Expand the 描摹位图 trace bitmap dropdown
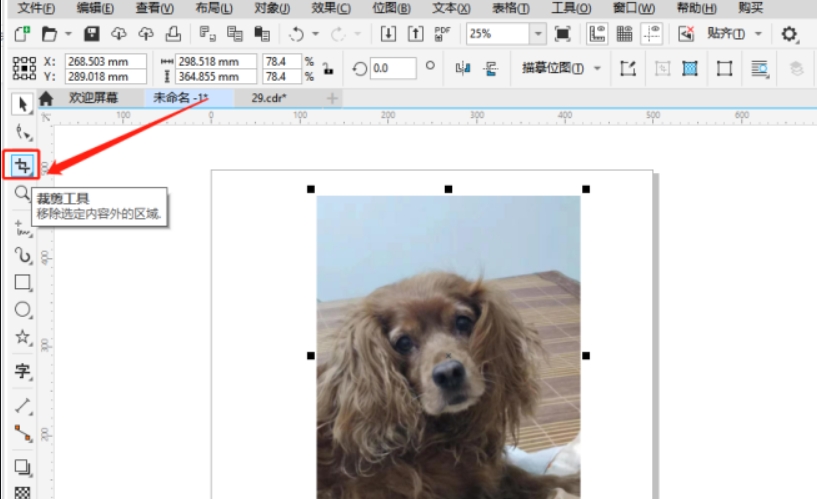The width and height of the screenshot is (817, 499). 598,68
